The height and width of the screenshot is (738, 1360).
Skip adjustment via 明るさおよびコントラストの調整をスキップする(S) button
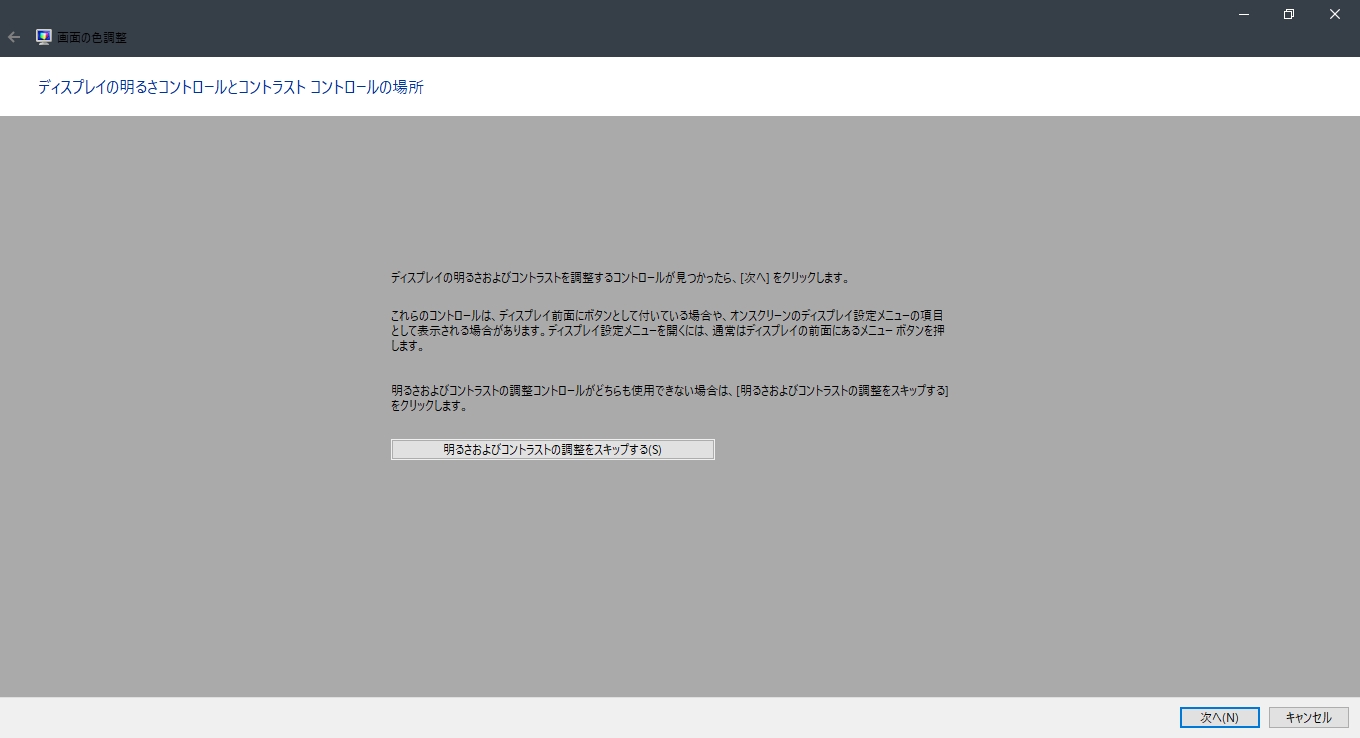(x=552, y=450)
